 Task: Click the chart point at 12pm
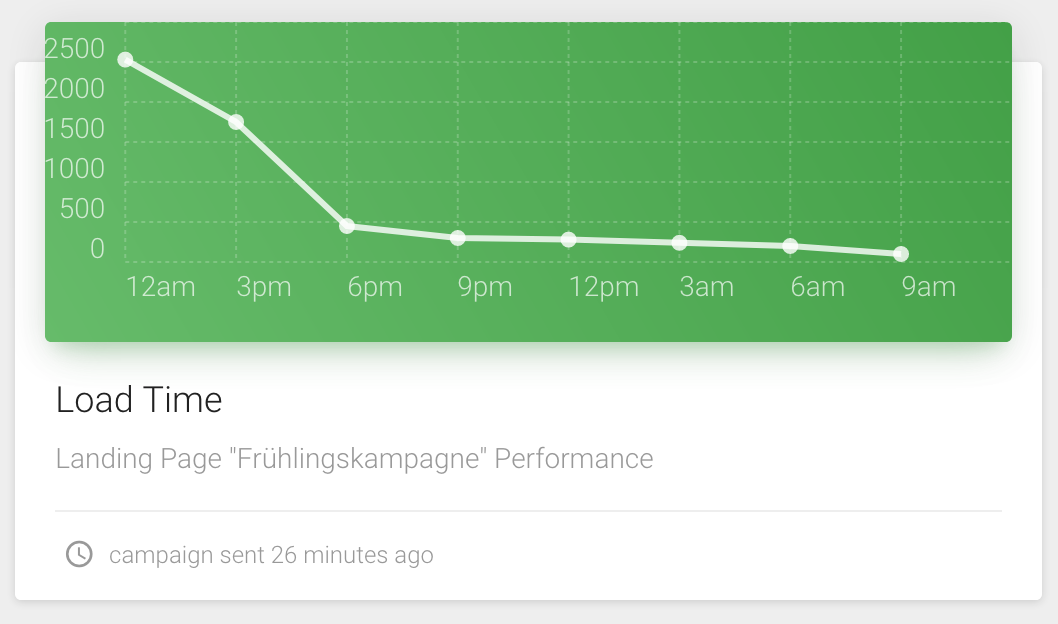click(569, 239)
